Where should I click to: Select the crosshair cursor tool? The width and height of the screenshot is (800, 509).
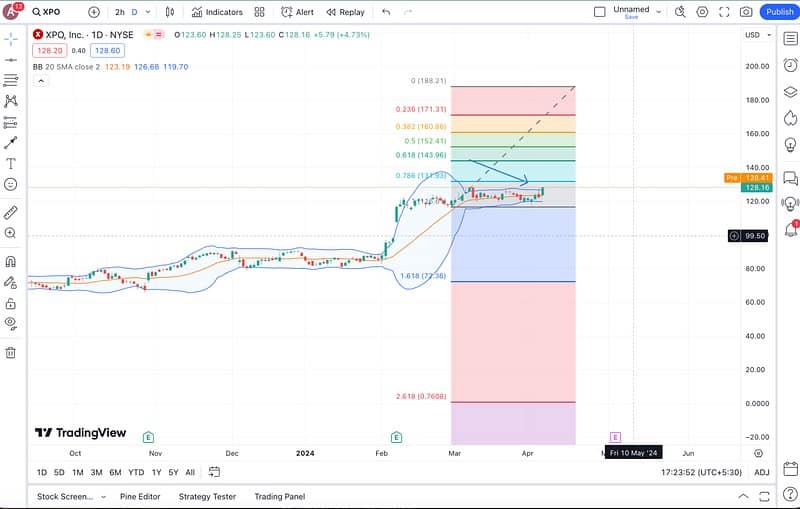tap(11, 39)
